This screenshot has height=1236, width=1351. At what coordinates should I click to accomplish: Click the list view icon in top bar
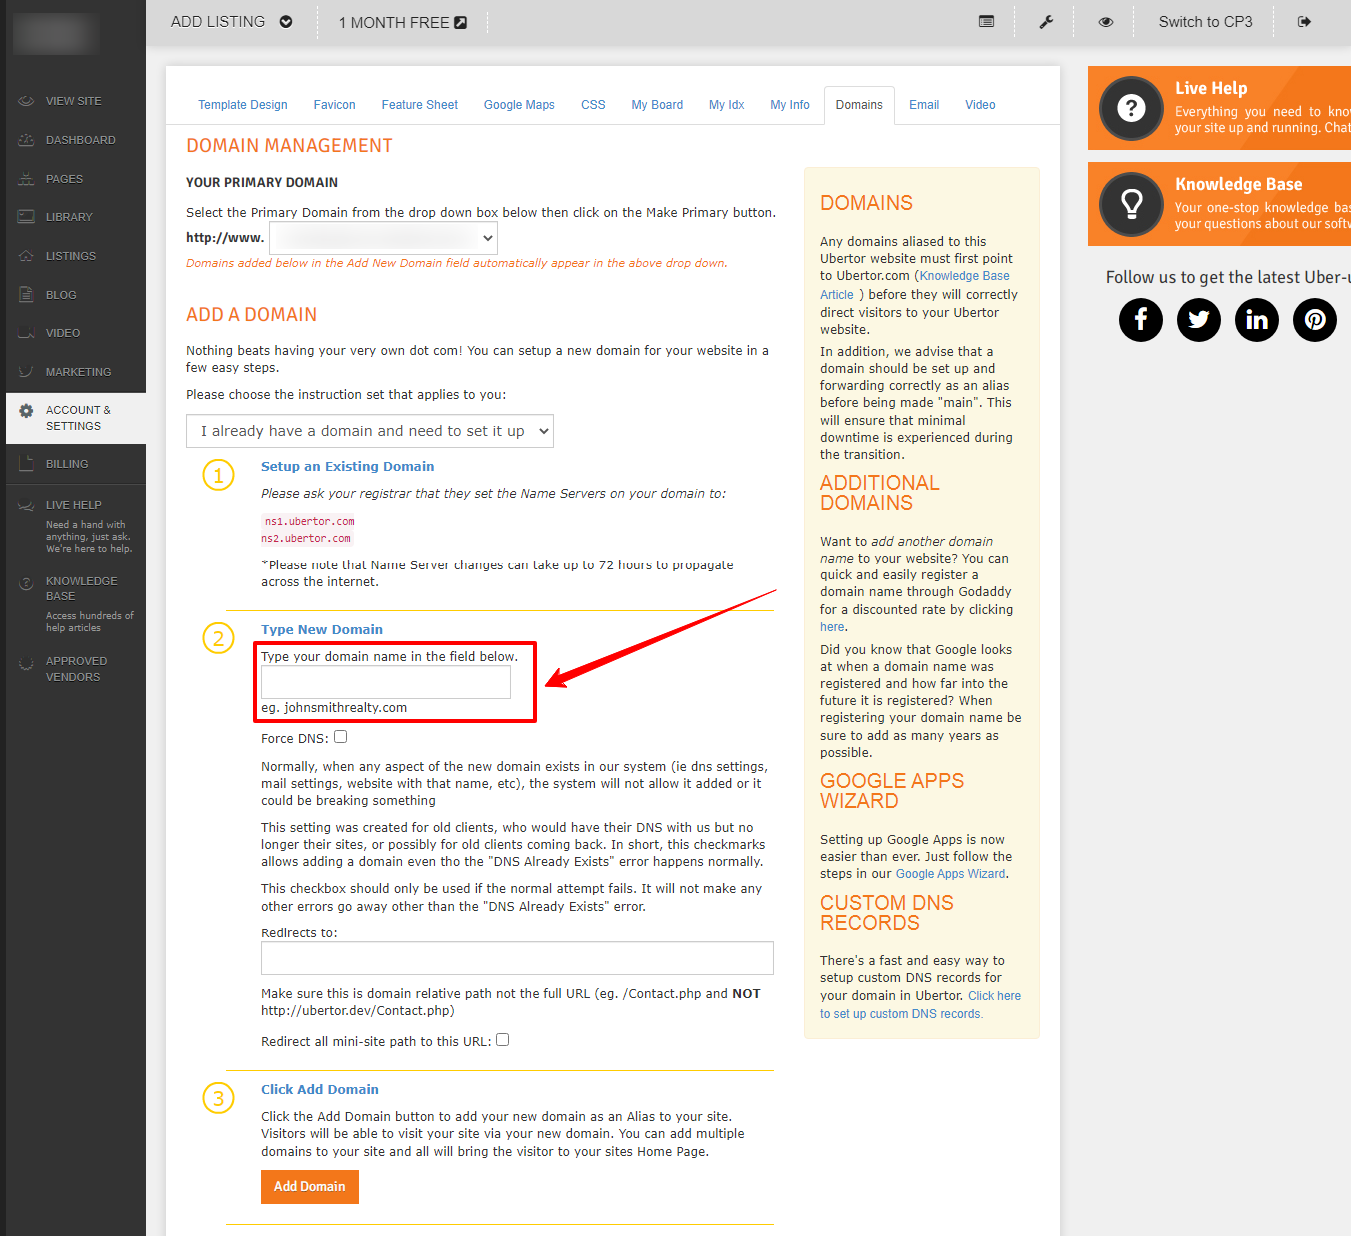tap(987, 22)
